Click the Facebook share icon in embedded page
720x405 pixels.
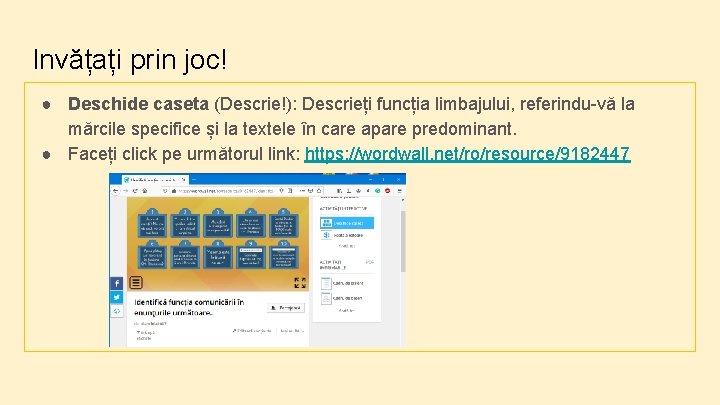pos(117,283)
